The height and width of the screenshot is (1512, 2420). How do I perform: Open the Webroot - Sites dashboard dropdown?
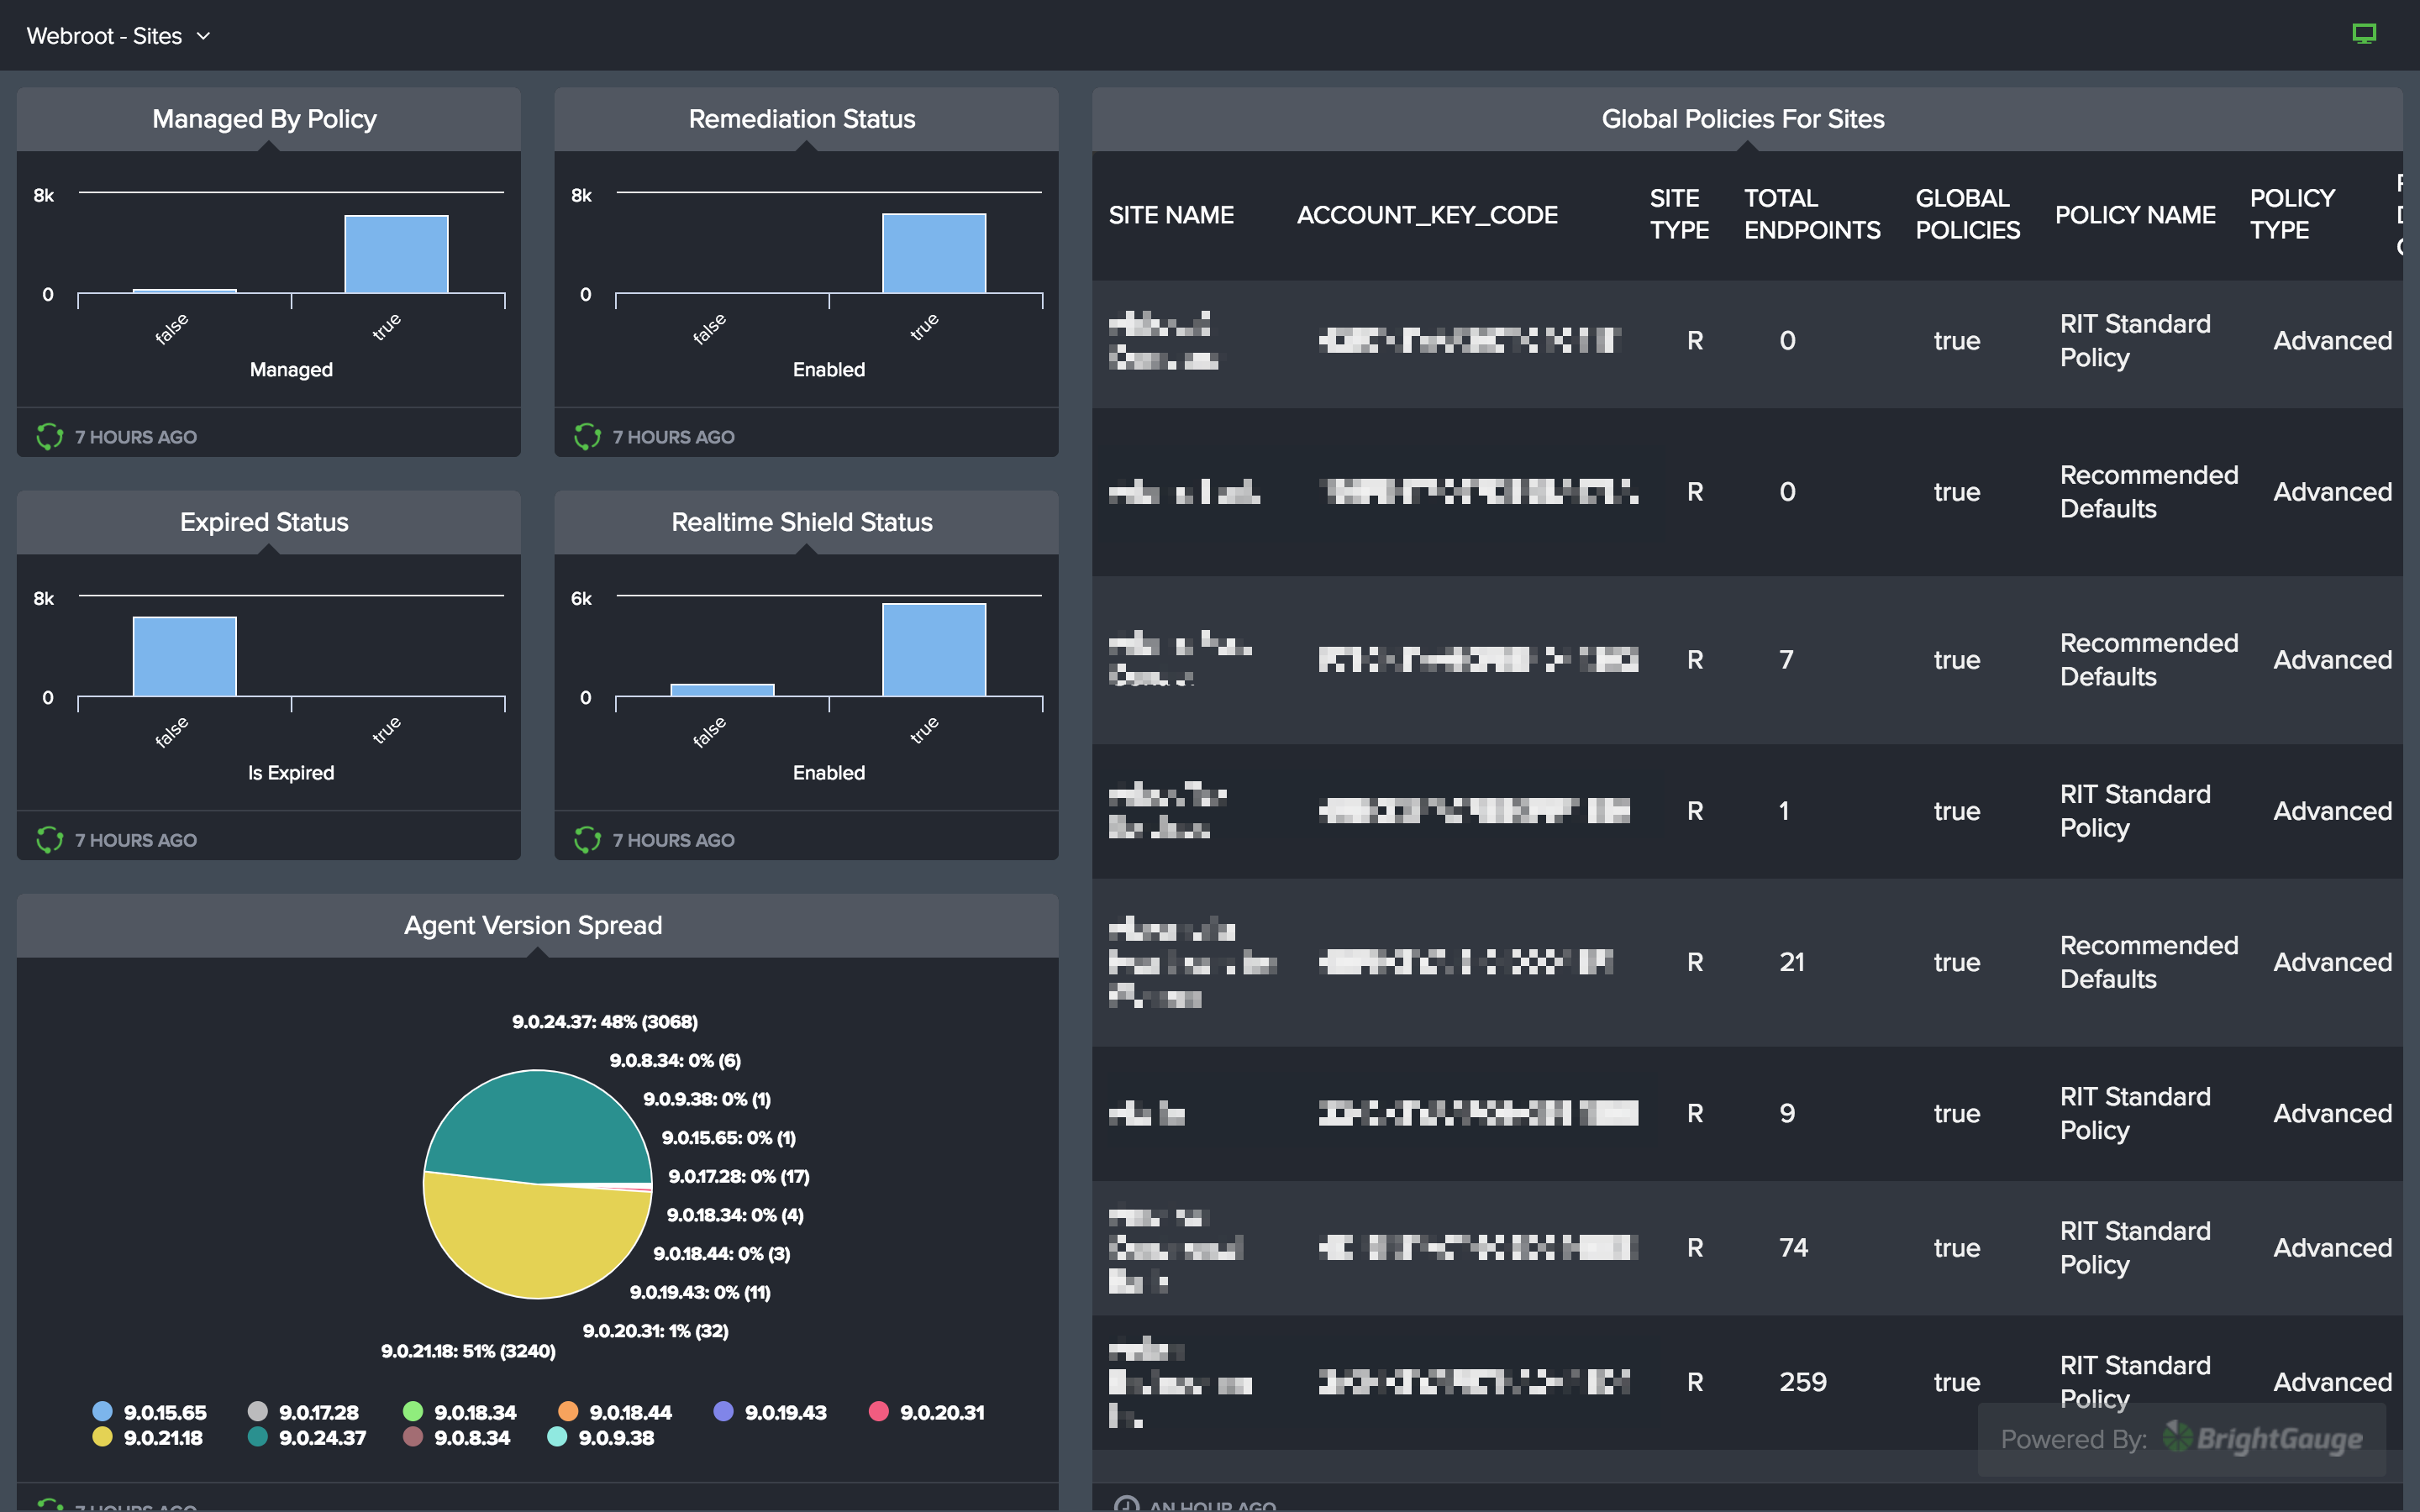point(118,36)
